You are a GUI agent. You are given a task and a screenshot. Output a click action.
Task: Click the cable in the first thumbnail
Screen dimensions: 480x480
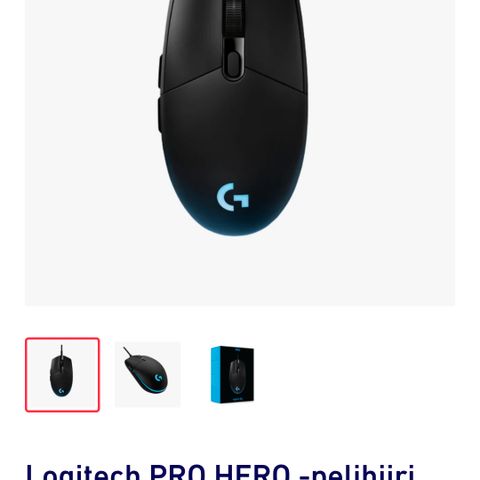coord(62,350)
